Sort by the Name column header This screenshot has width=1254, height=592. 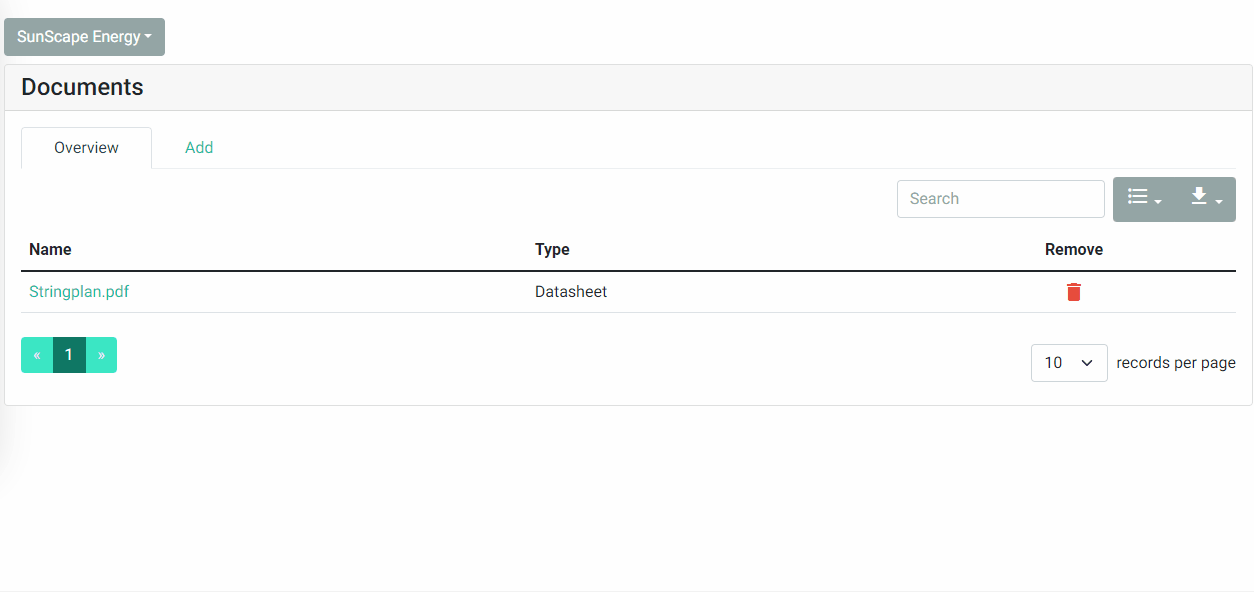[x=50, y=250]
